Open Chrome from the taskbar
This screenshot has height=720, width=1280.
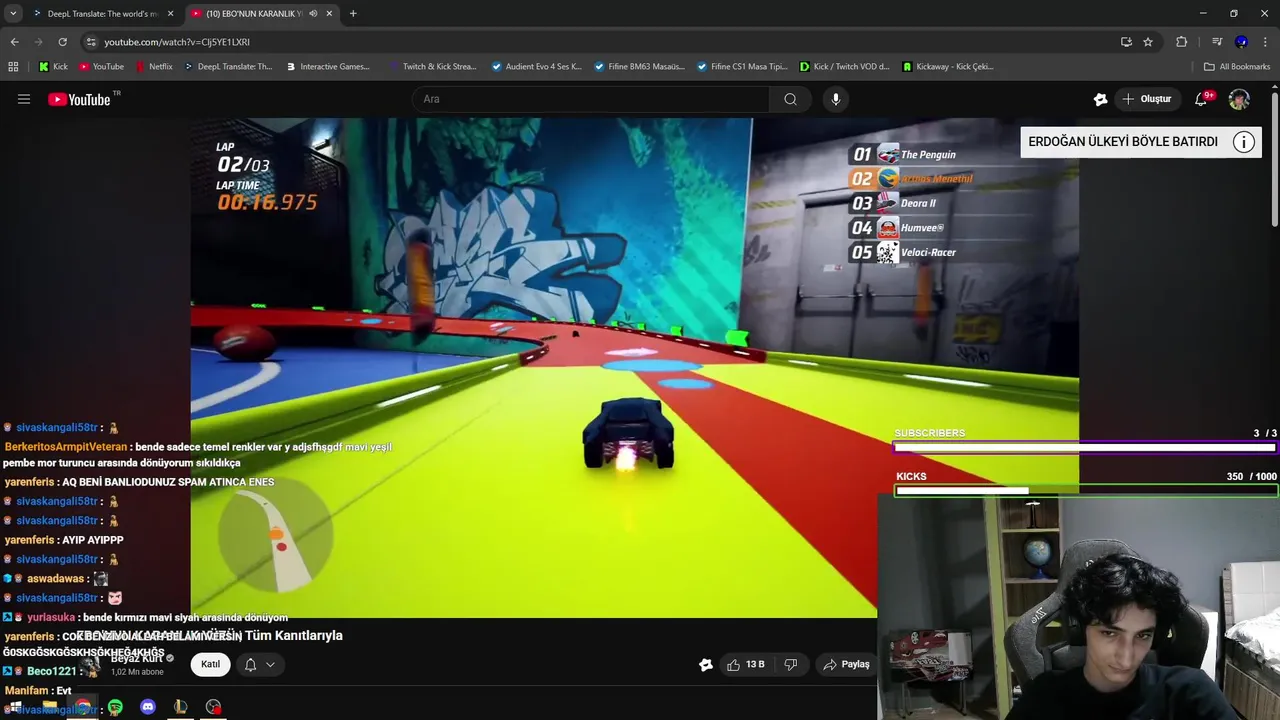coord(83,708)
